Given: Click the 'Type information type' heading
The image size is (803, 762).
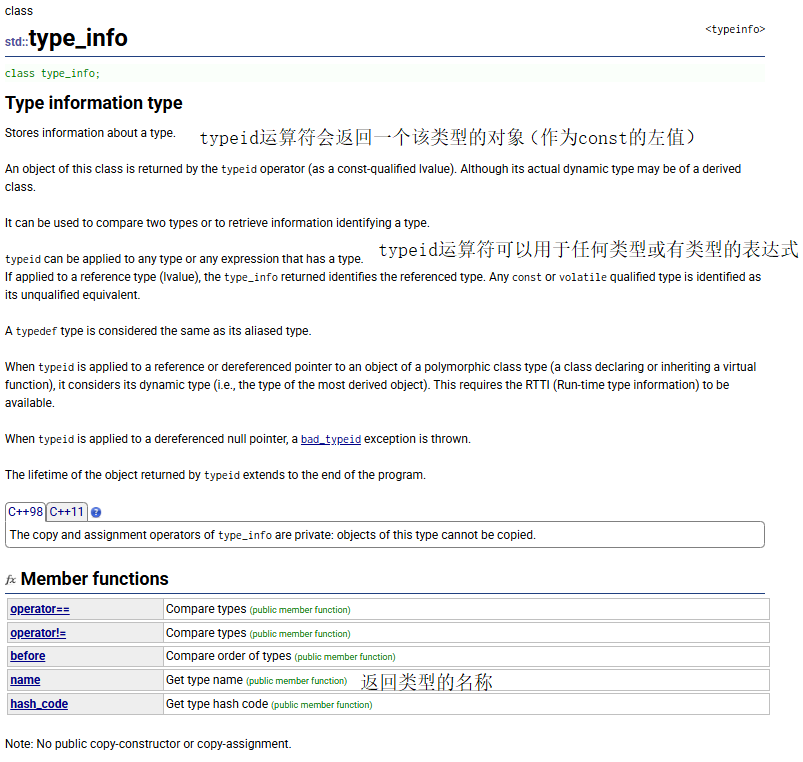Looking at the screenshot, I should [94, 103].
